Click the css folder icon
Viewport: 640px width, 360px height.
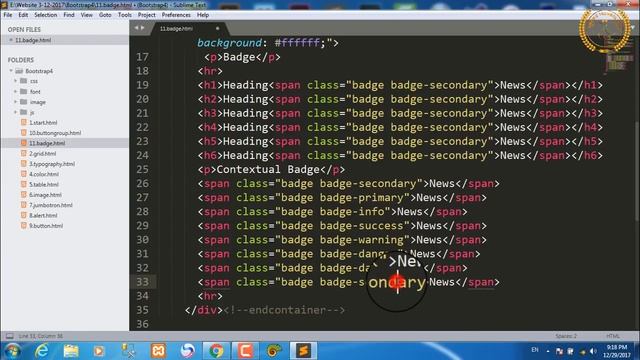(24, 81)
